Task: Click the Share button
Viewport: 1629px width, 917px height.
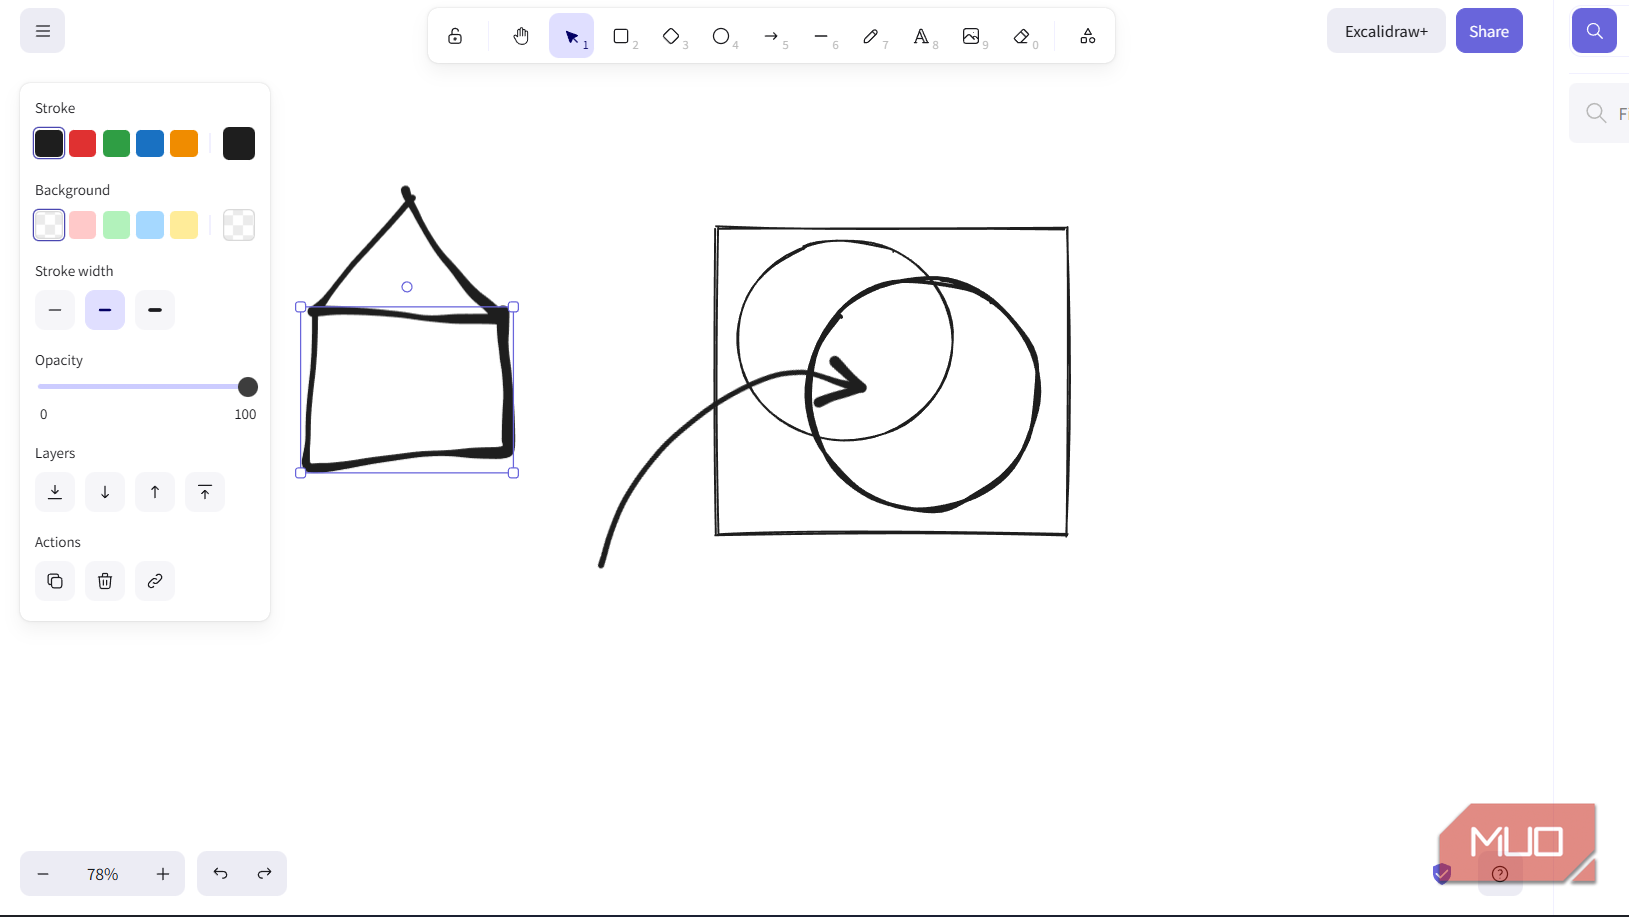Action: pos(1489,30)
